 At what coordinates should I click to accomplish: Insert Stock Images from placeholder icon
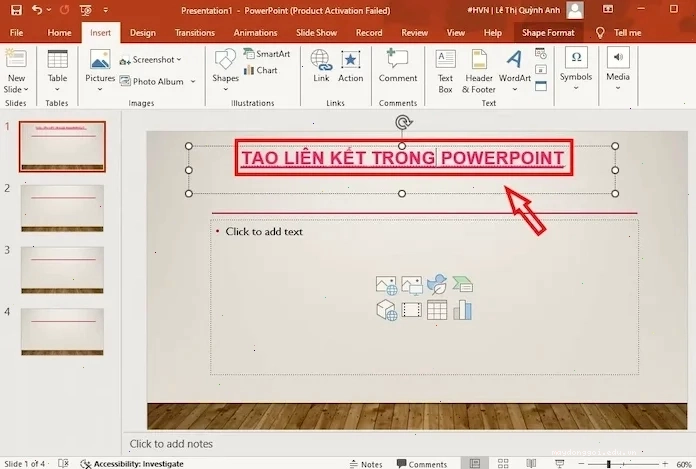click(x=386, y=285)
